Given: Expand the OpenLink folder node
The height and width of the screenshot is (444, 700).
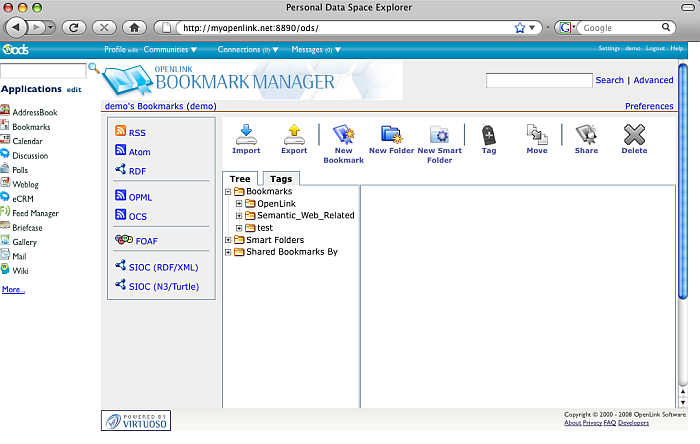Looking at the screenshot, I should (239, 204).
